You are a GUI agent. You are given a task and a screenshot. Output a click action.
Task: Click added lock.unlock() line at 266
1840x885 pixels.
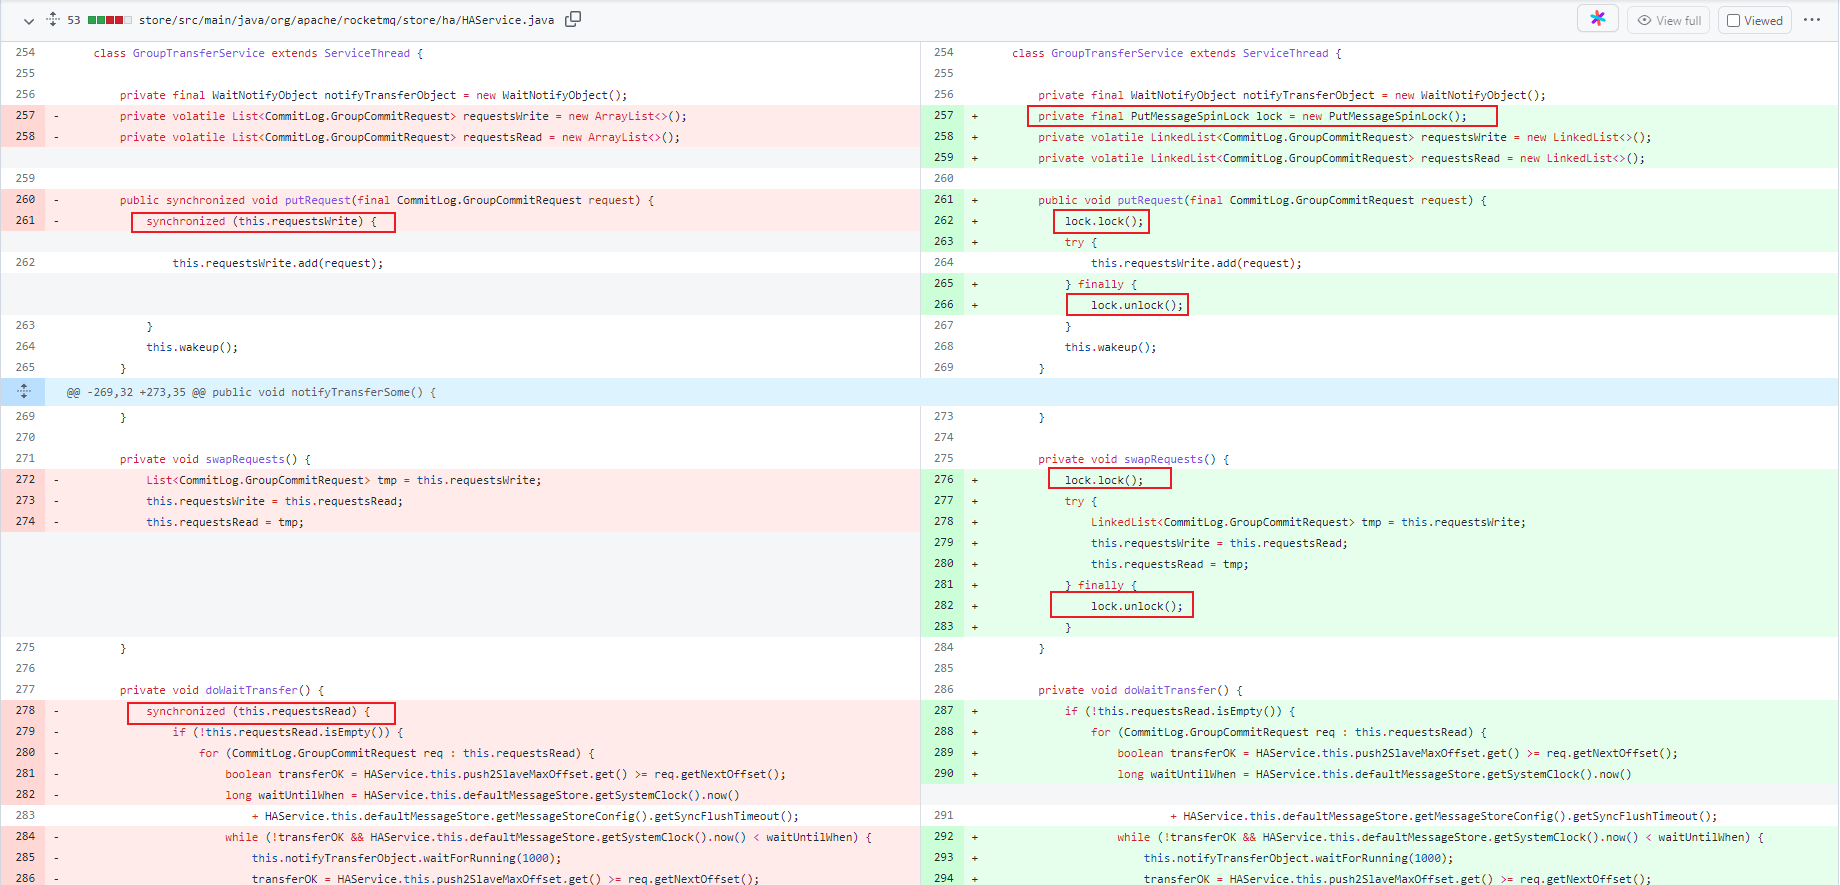[1137, 305]
